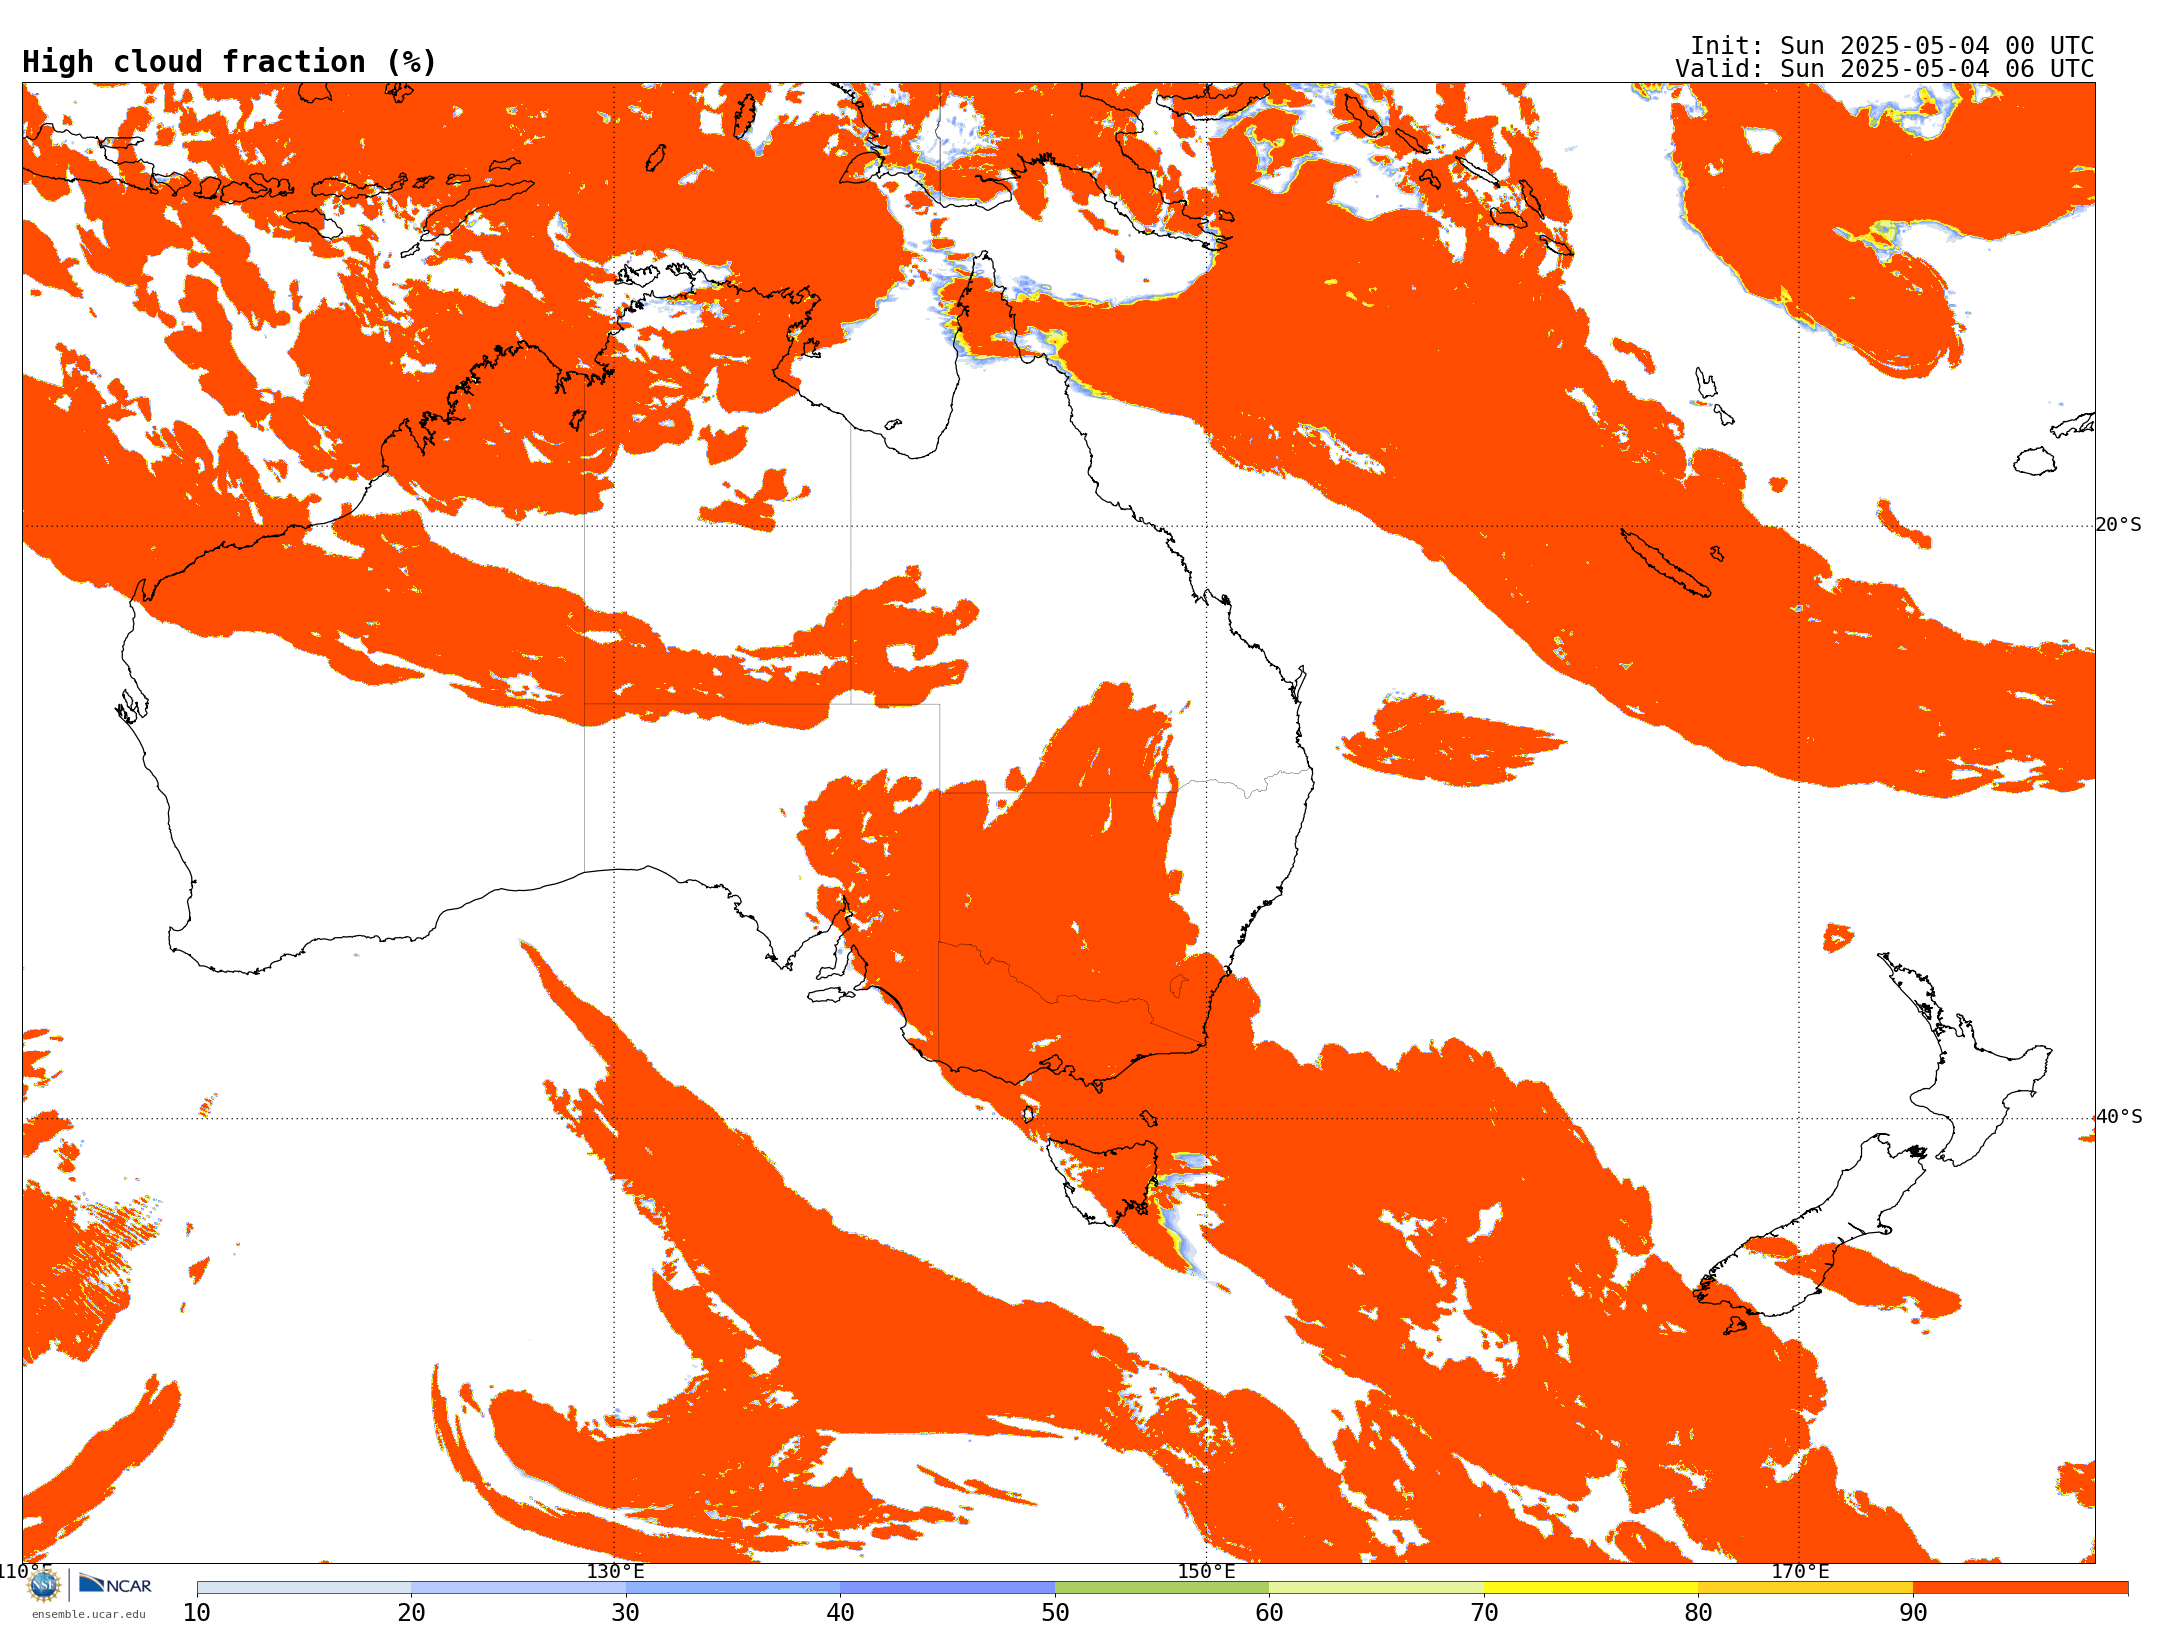Click the 70-80 bright yellow colorbar segment
This screenshot has height=1626, width=2160.
coord(1591,1588)
